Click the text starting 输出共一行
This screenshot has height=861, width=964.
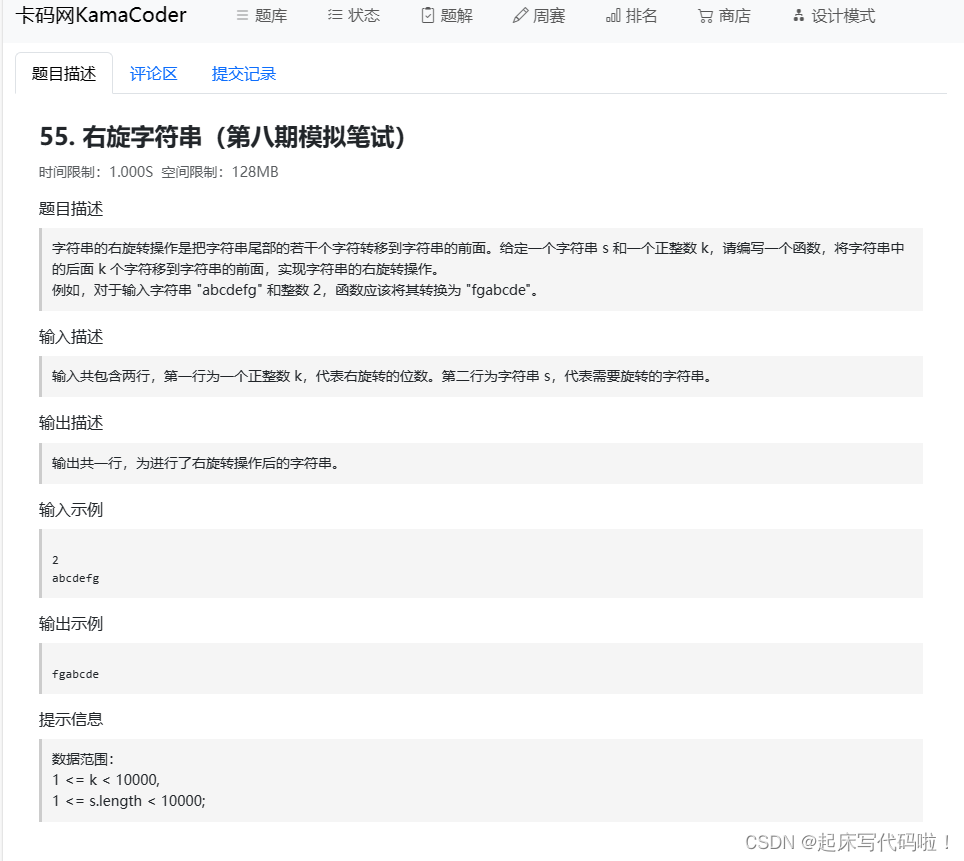(196, 463)
